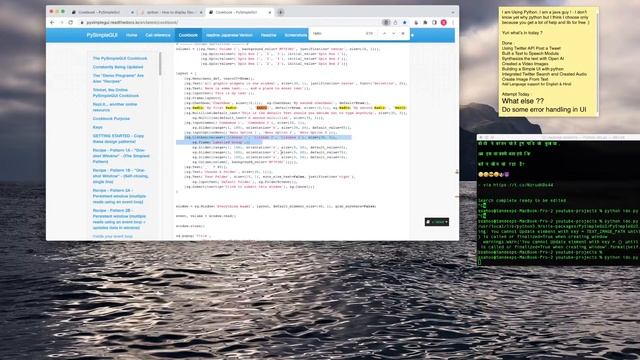Image resolution: width=640 pixels, height=360 pixels.
Task: Open a new browser tab
Action: point(281,12)
